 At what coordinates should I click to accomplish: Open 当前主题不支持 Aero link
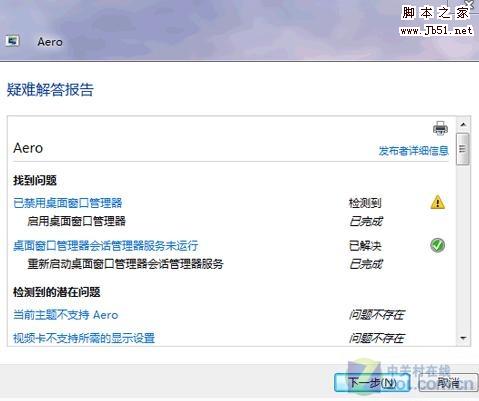coord(66,315)
